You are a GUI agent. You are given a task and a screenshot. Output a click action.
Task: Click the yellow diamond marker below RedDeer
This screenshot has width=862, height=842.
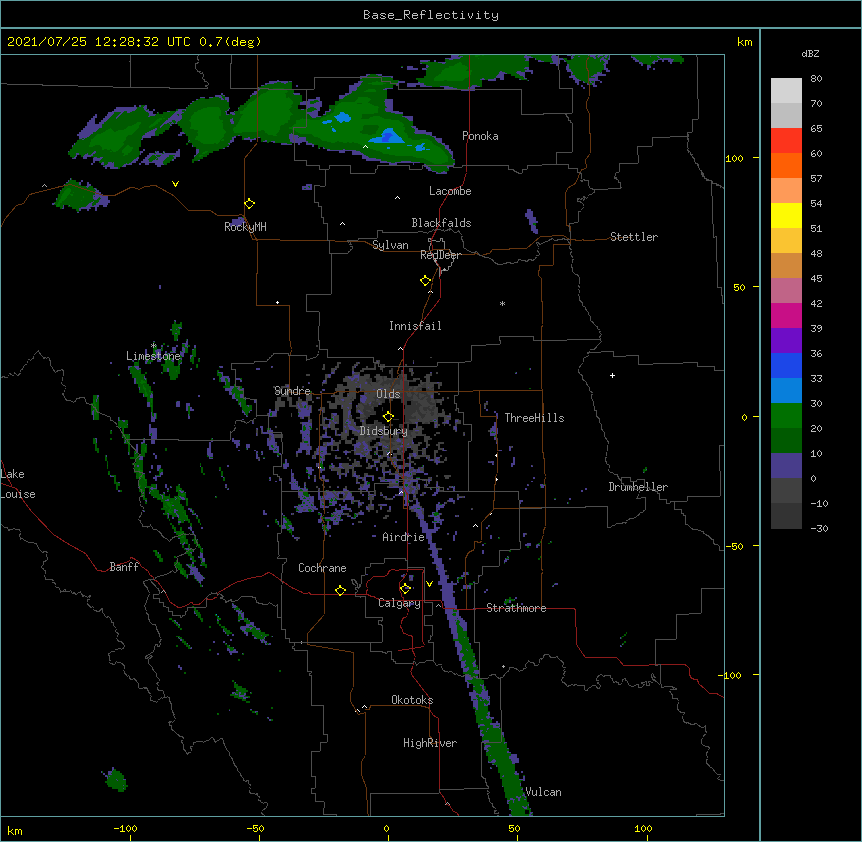coord(425,281)
